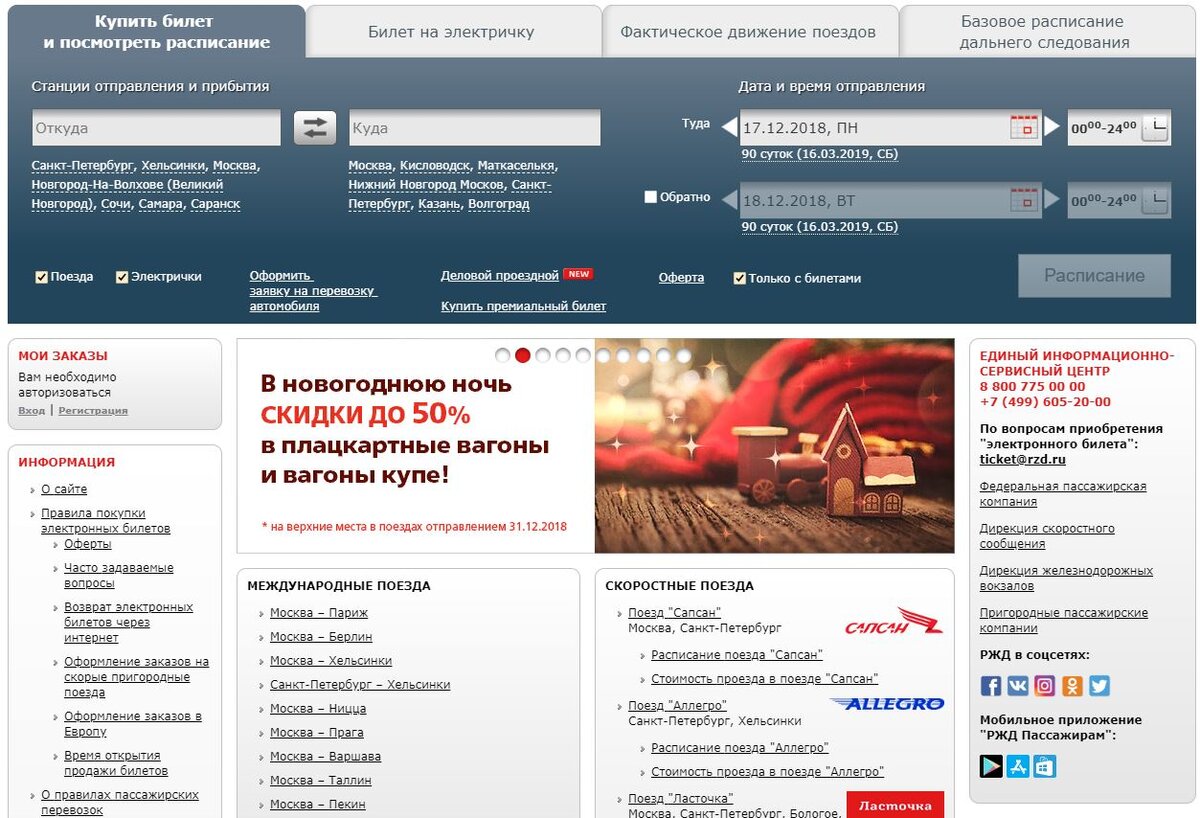Open Поезд "Ласточка" link
Viewport: 1200px width, 818px height.
(x=681, y=799)
